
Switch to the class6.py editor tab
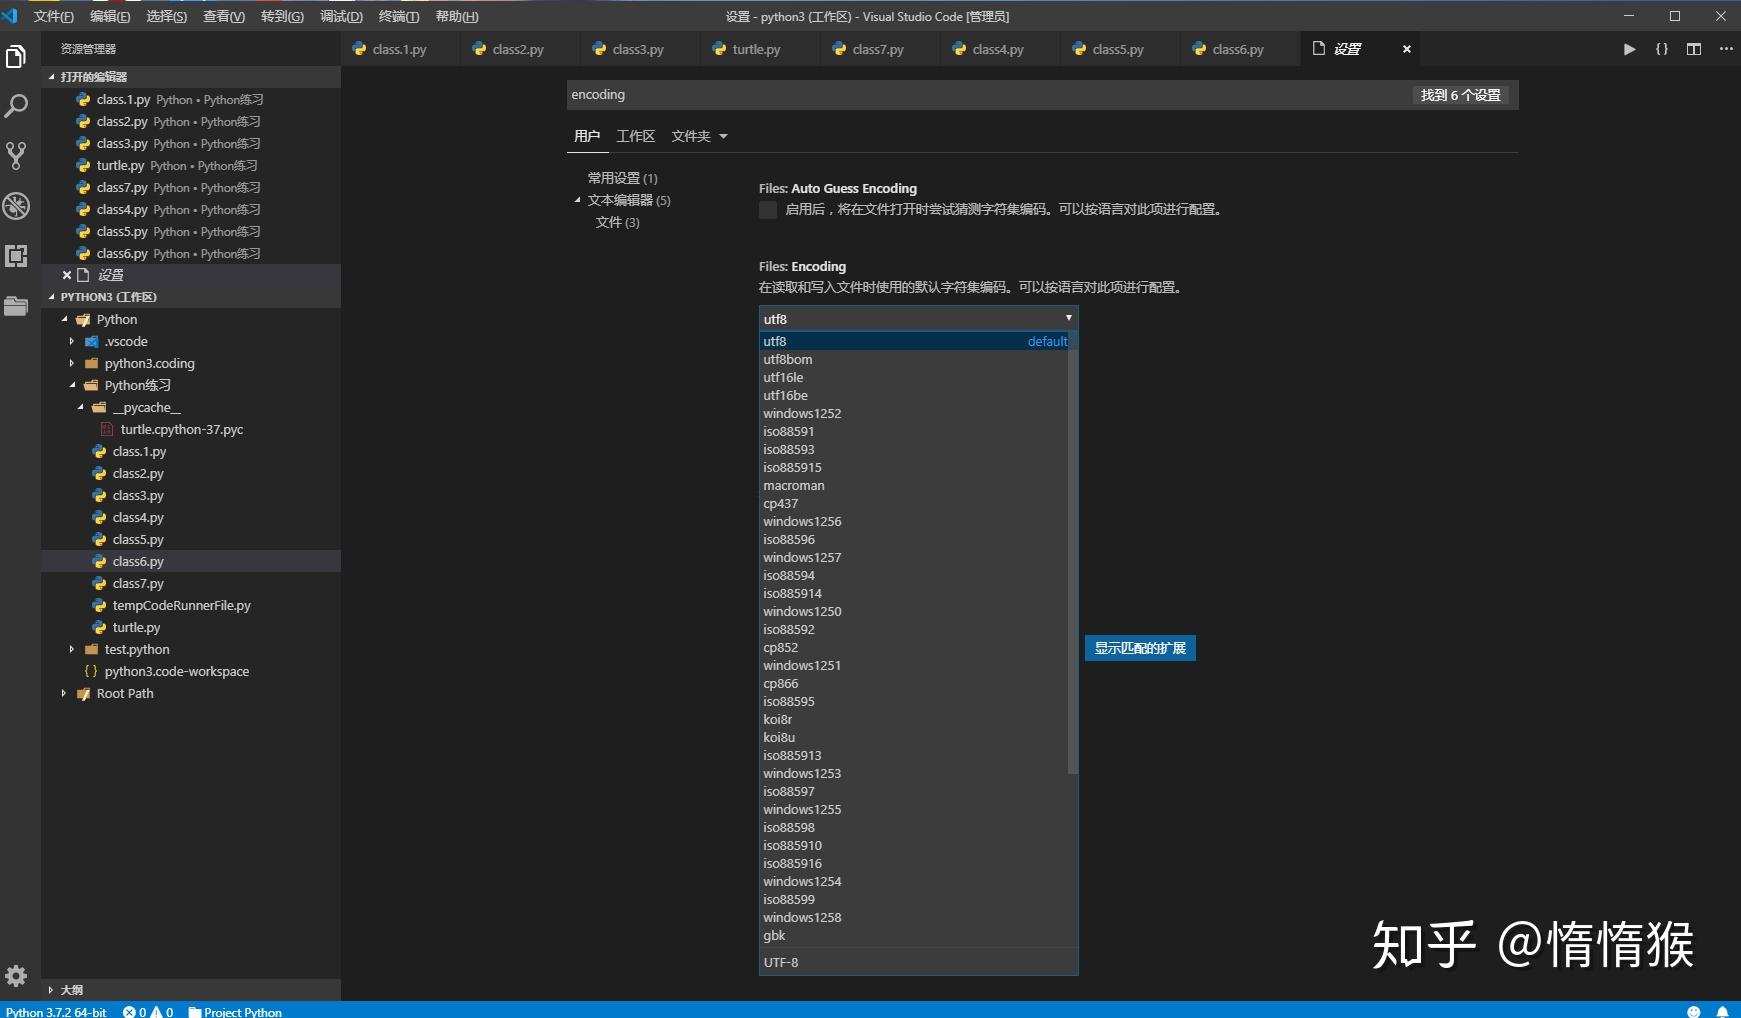1238,49
